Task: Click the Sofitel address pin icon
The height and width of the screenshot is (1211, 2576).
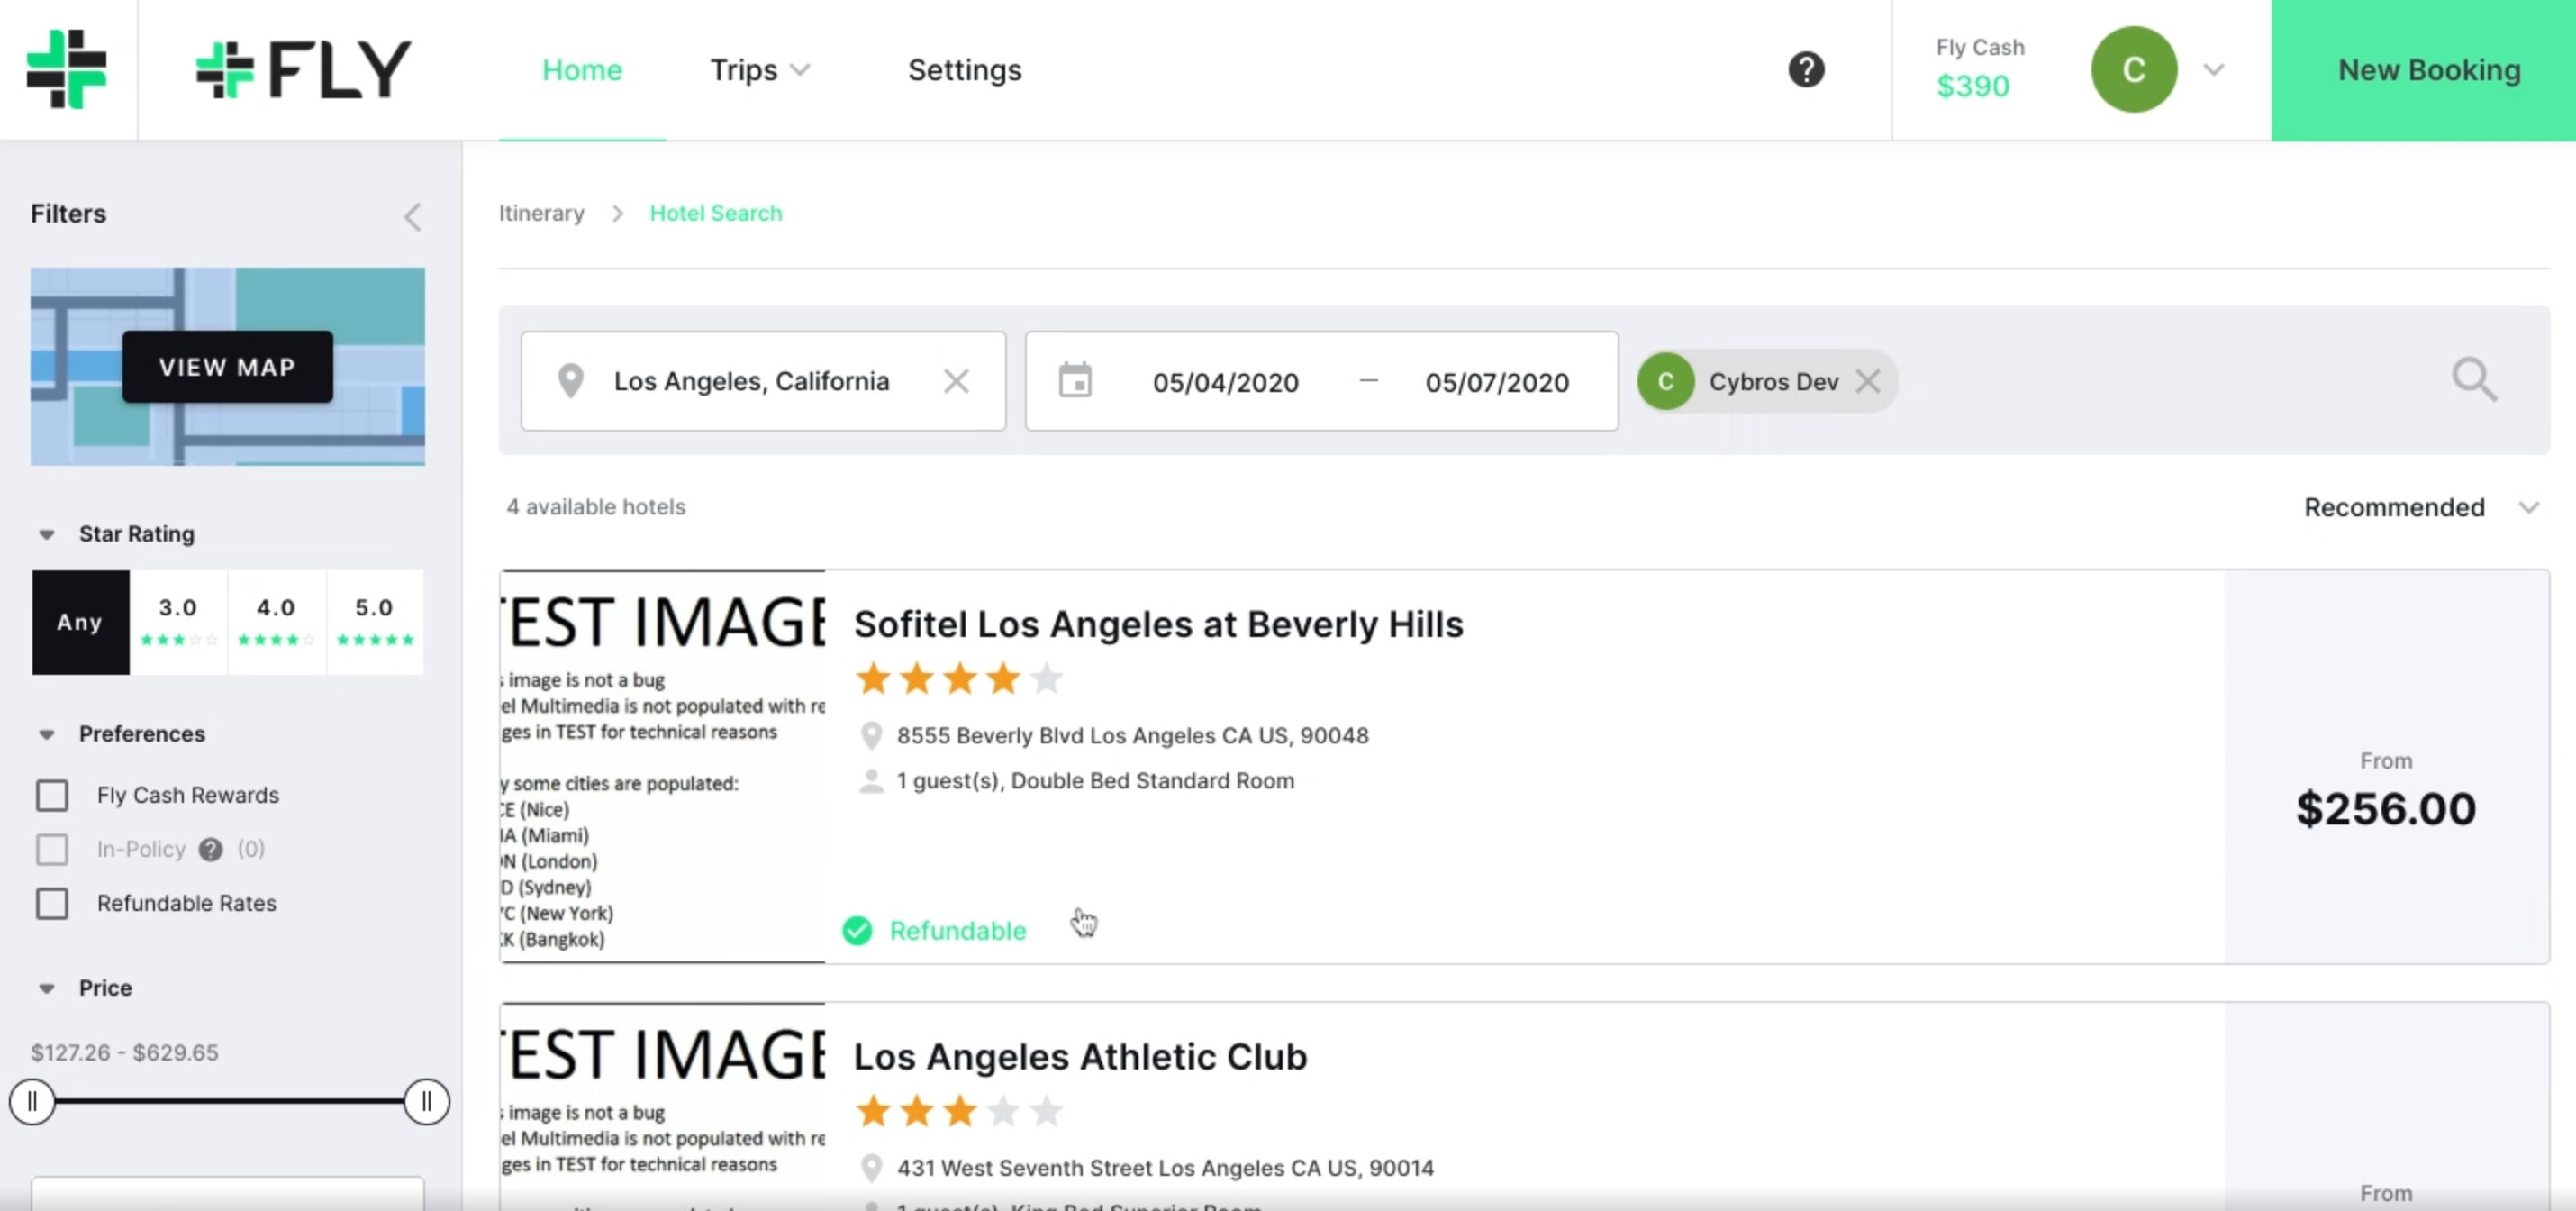Action: 871,736
